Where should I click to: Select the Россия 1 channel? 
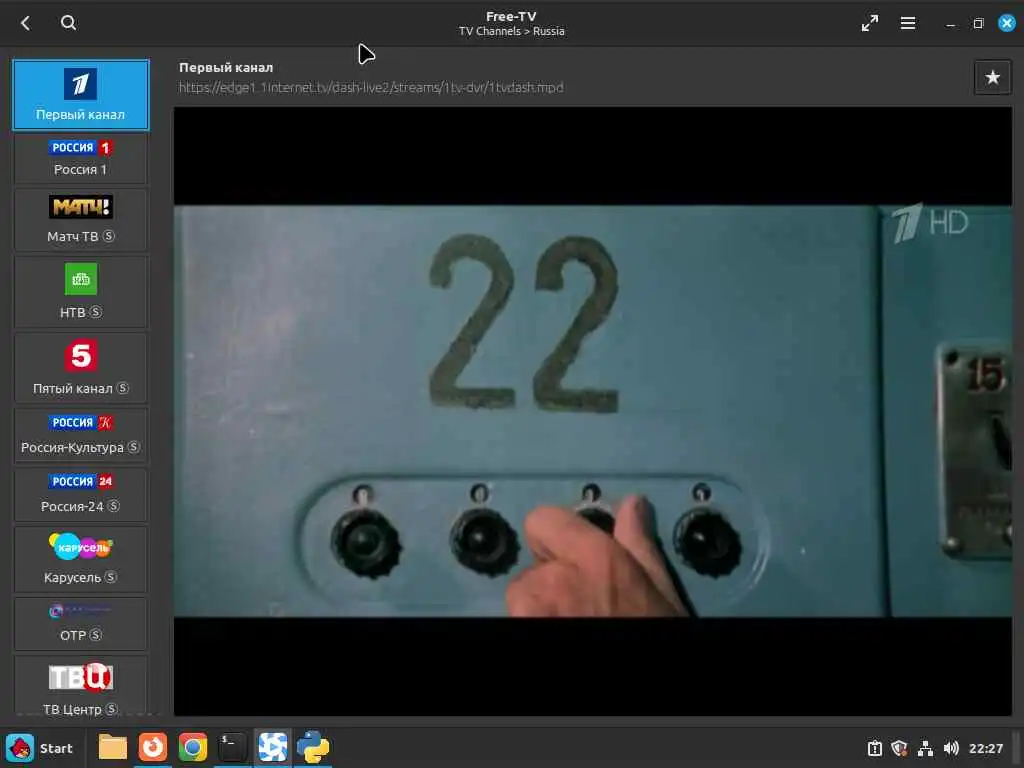(x=80, y=159)
